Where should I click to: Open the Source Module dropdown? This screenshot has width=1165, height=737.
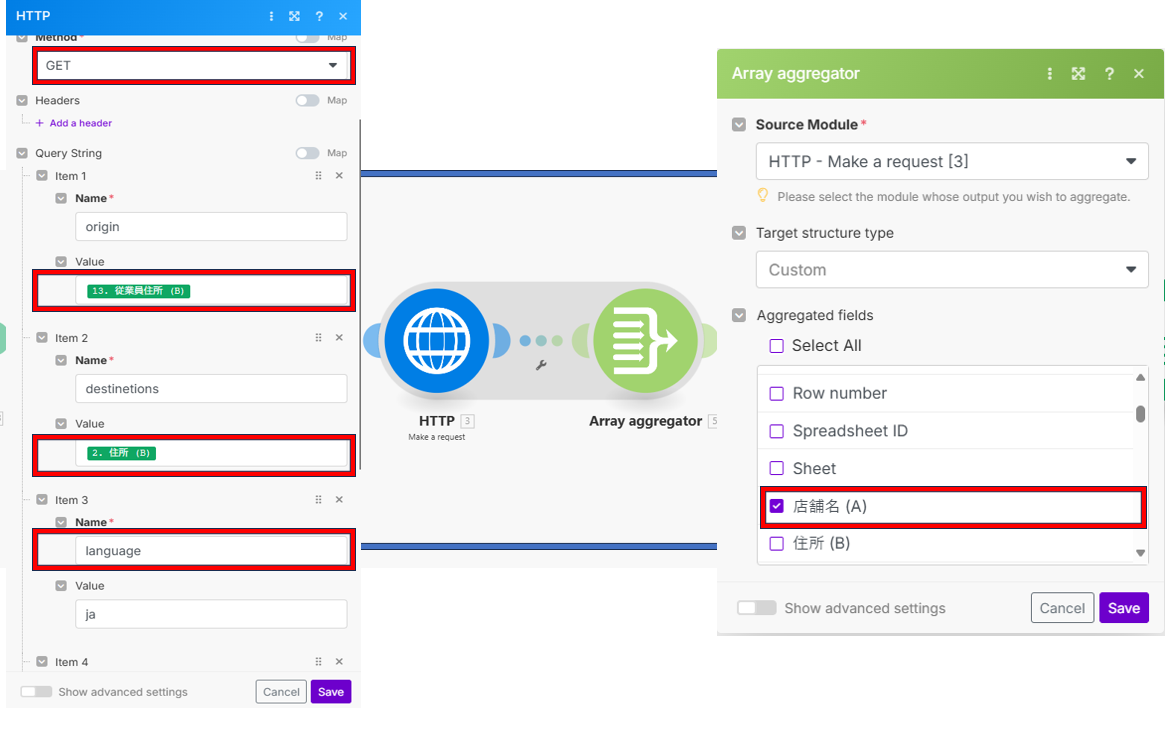pos(952,161)
